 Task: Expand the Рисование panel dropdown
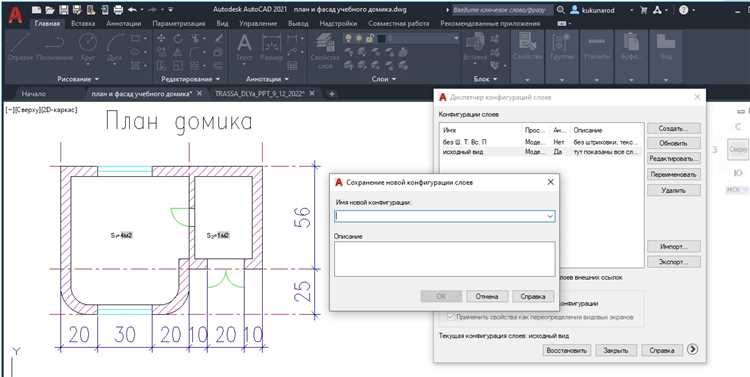pos(78,79)
